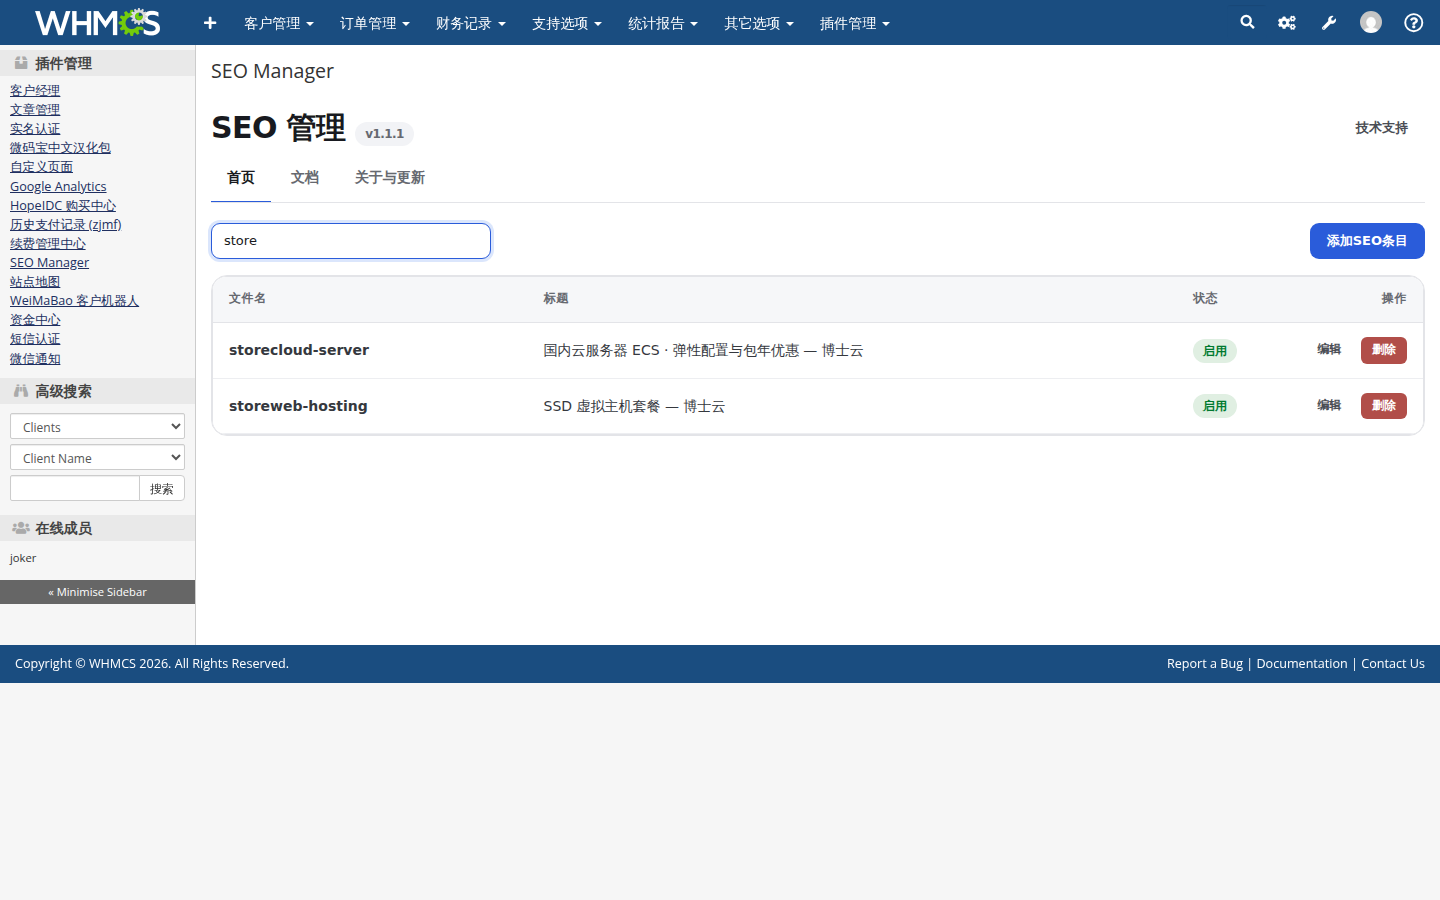Open the gears automation settings icon
The height and width of the screenshot is (900, 1440).
(x=1287, y=22)
